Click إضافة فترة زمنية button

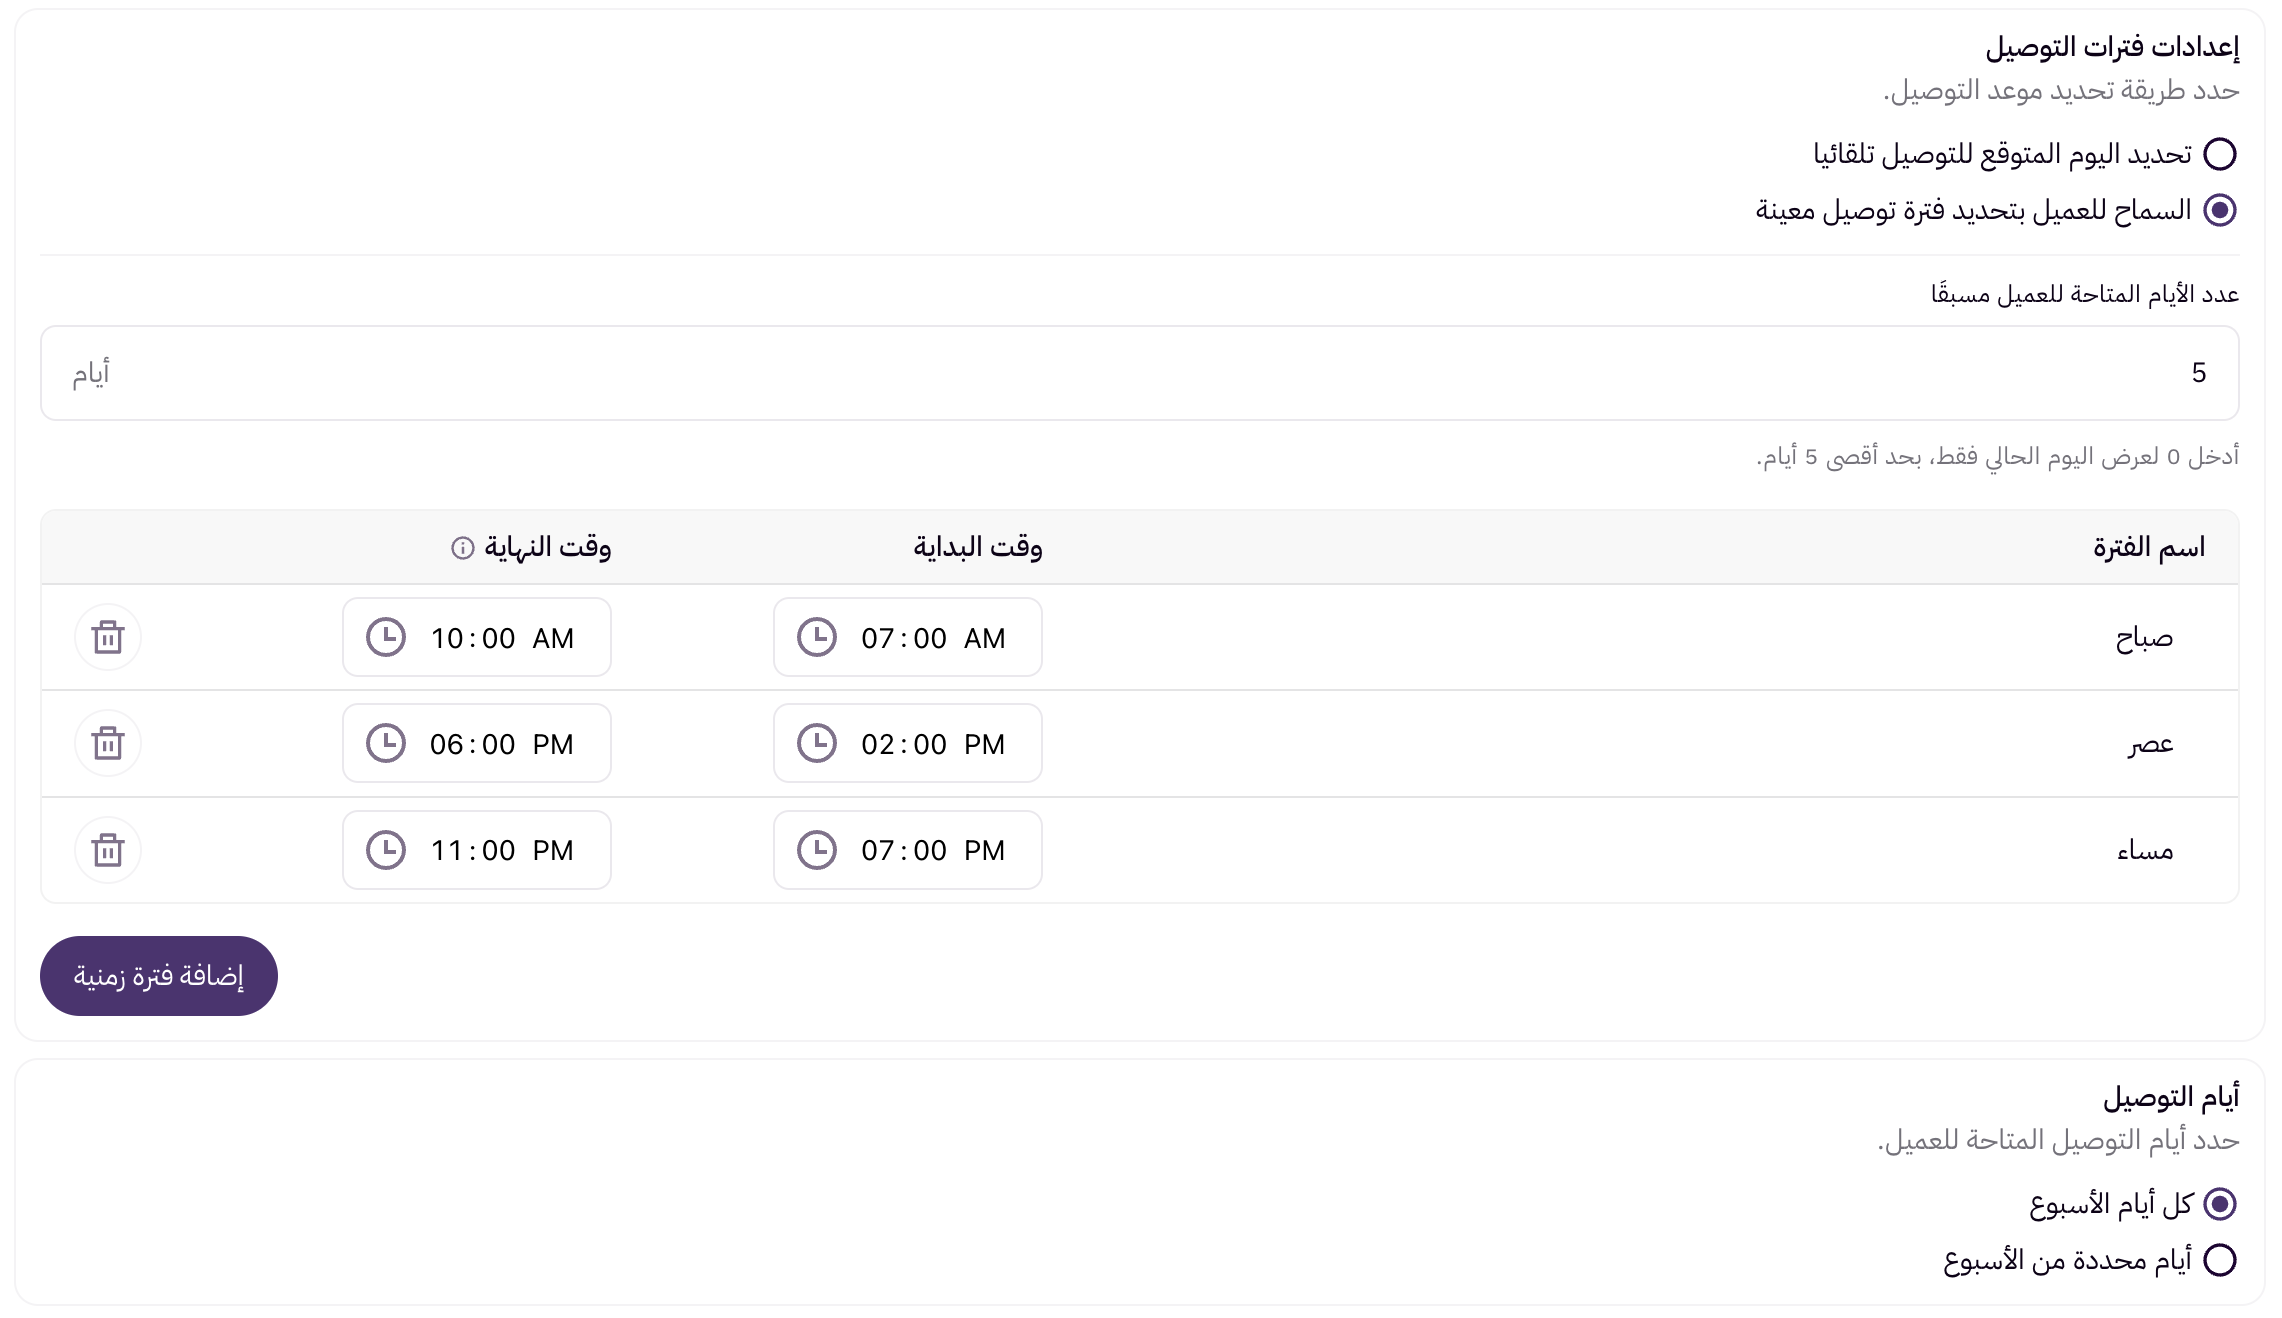pos(159,976)
